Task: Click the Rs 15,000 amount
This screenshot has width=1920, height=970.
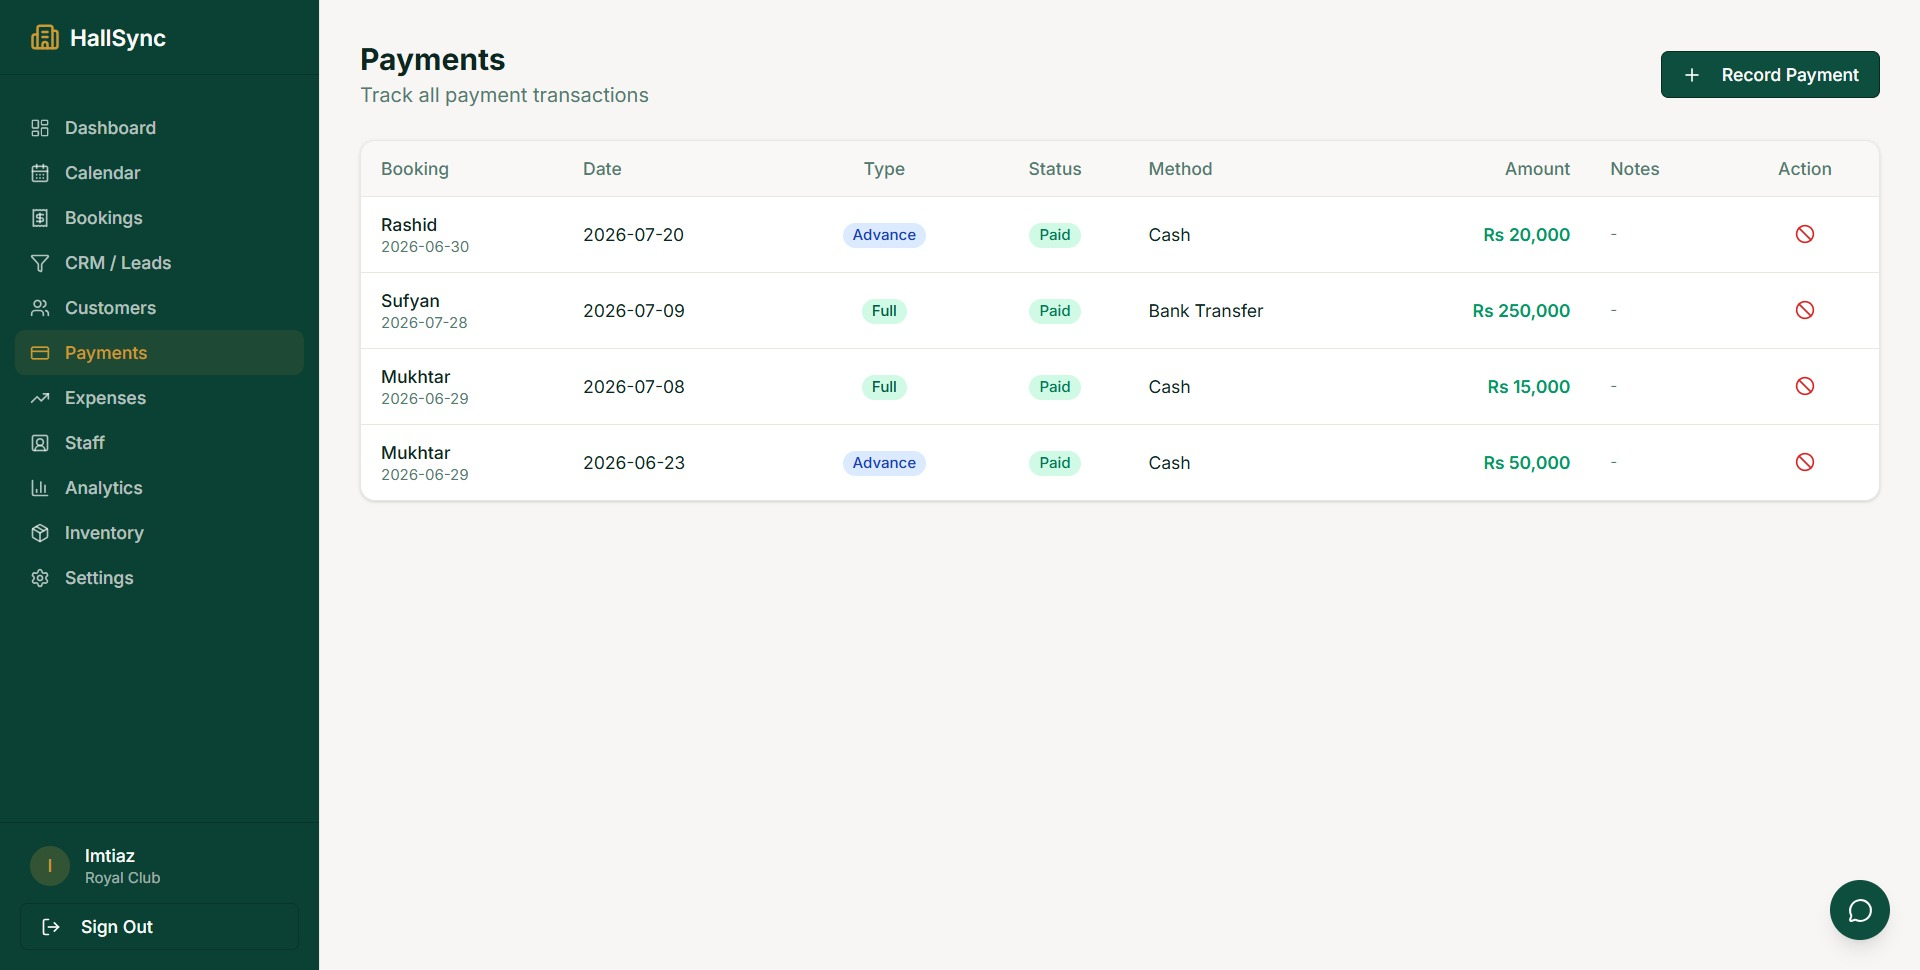Action: point(1528,387)
